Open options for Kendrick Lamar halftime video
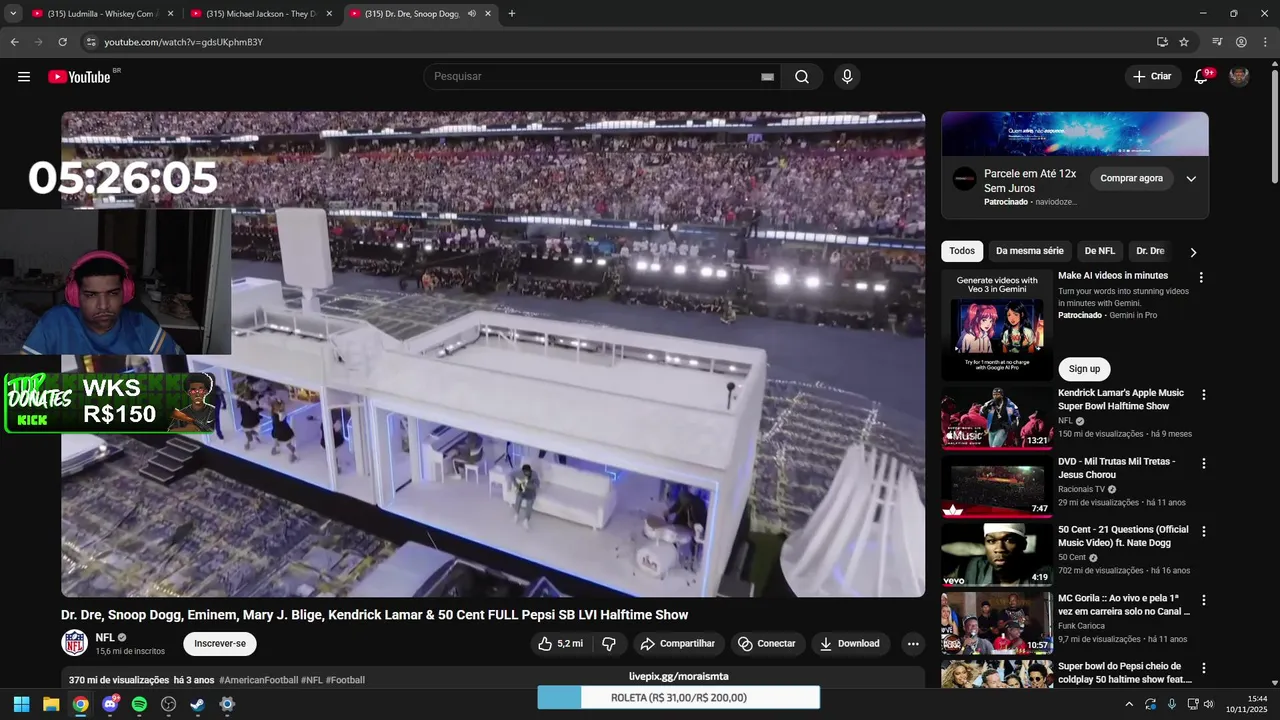Image resolution: width=1280 pixels, height=720 pixels. pyautogui.click(x=1204, y=395)
